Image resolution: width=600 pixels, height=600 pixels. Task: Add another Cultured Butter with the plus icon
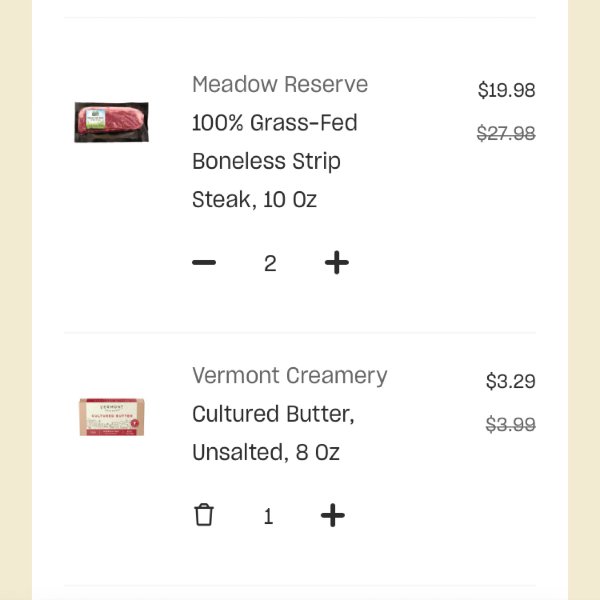click(x=333, y=515)
